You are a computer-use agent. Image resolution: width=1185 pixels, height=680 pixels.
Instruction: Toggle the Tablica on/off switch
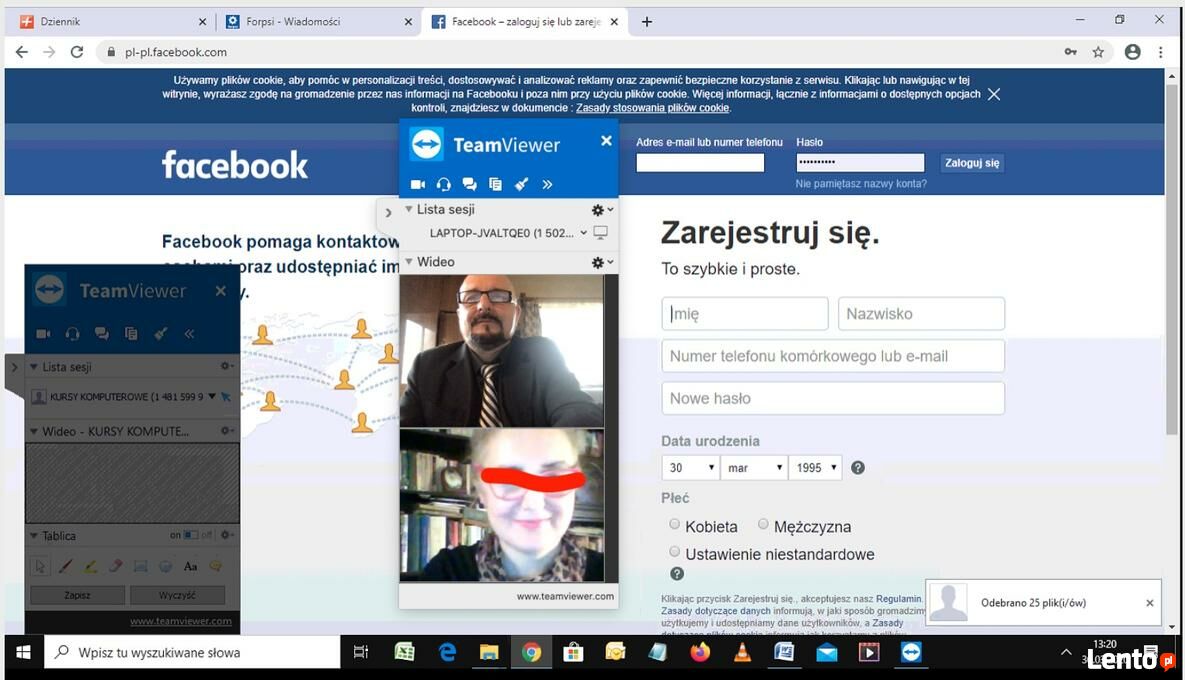pyautogui.click(x=190, y=535)
